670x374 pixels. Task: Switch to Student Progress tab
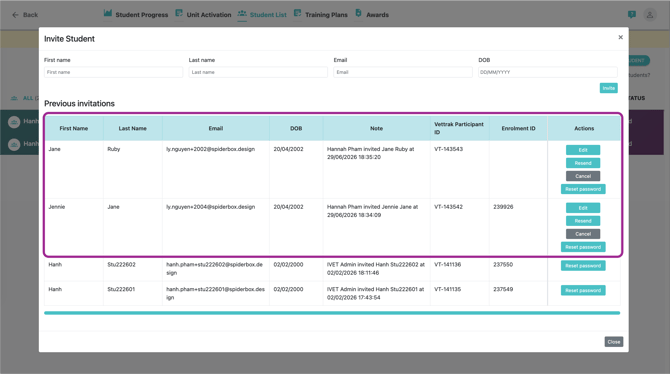pos(141,15)
